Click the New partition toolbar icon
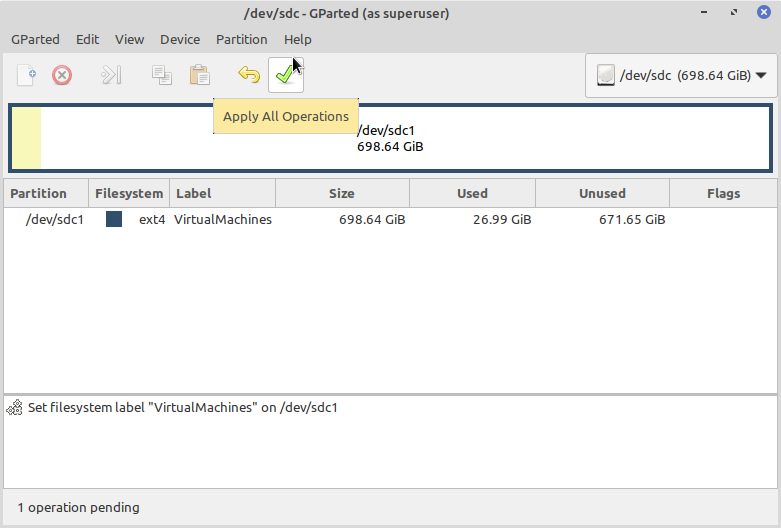 tap(27, 75)
